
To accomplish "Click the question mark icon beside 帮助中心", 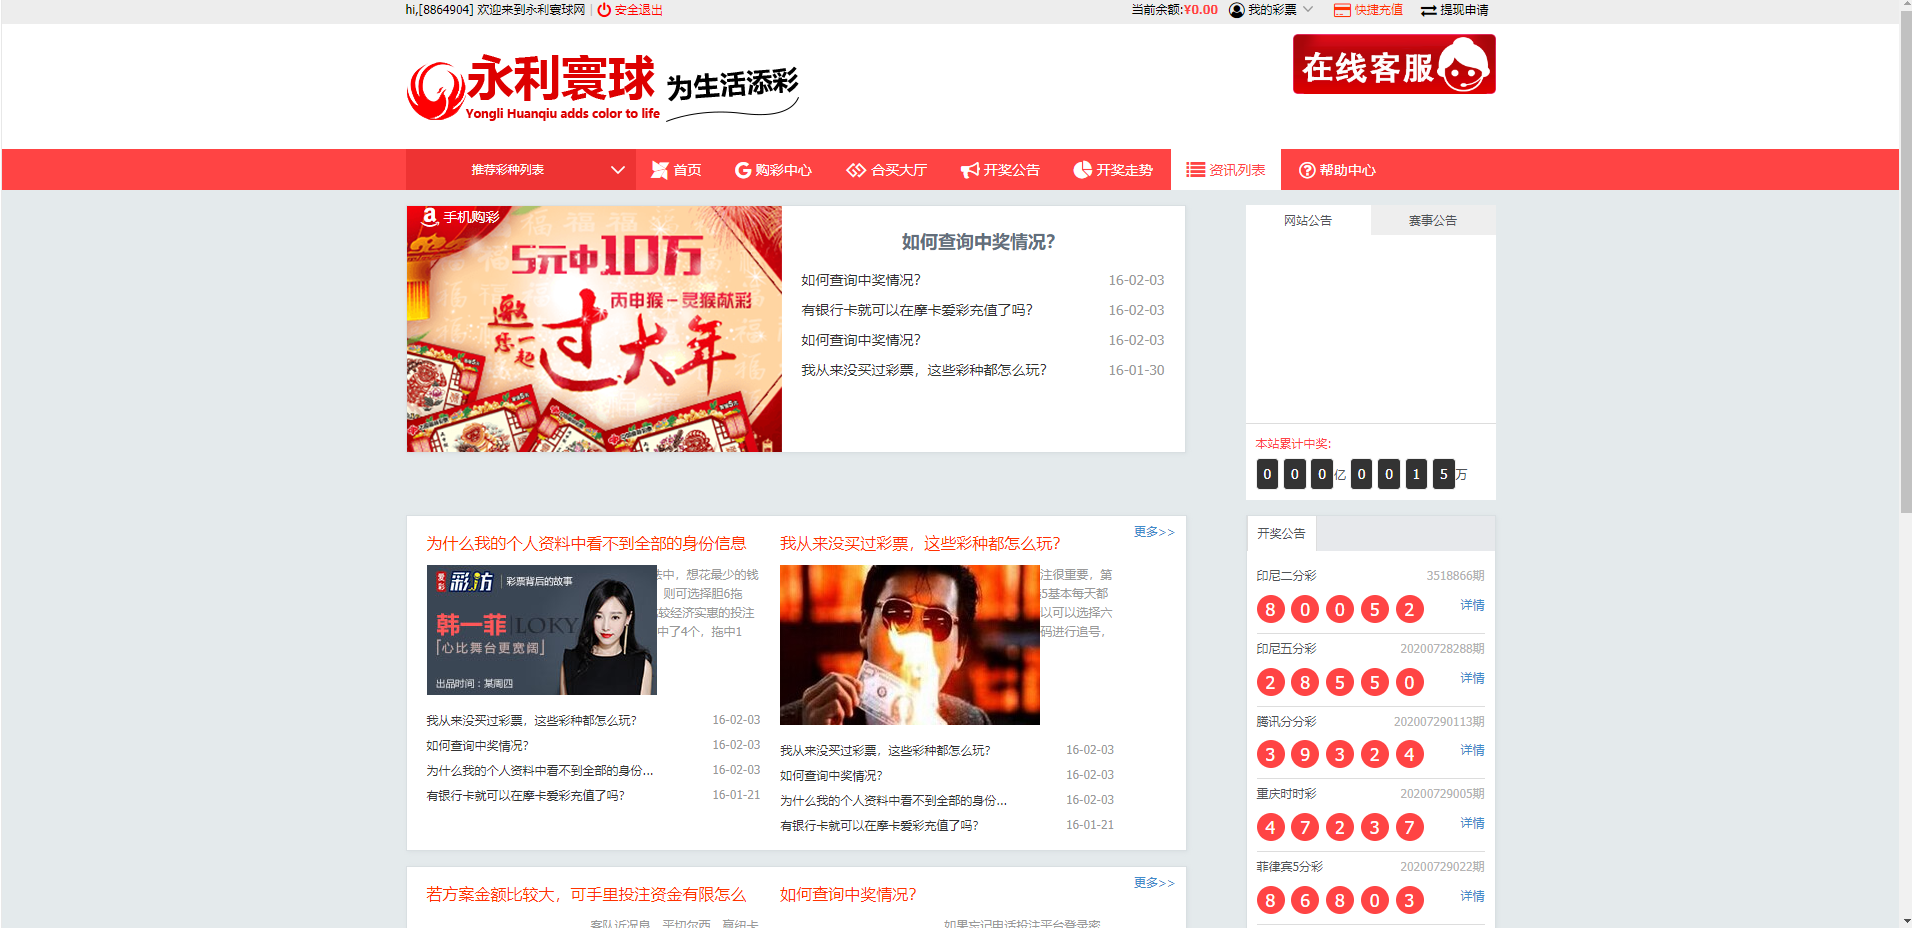I will 1307,170.
